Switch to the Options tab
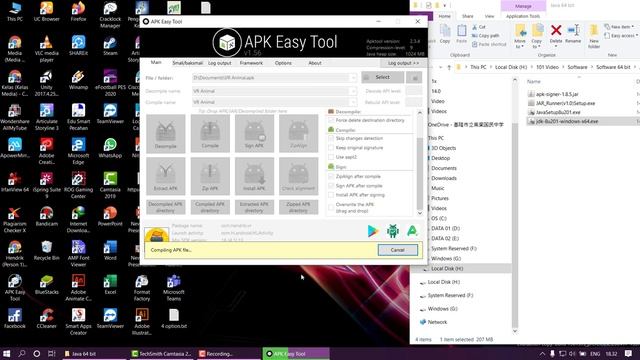The image size is (640, 360). tap(283, 63)
